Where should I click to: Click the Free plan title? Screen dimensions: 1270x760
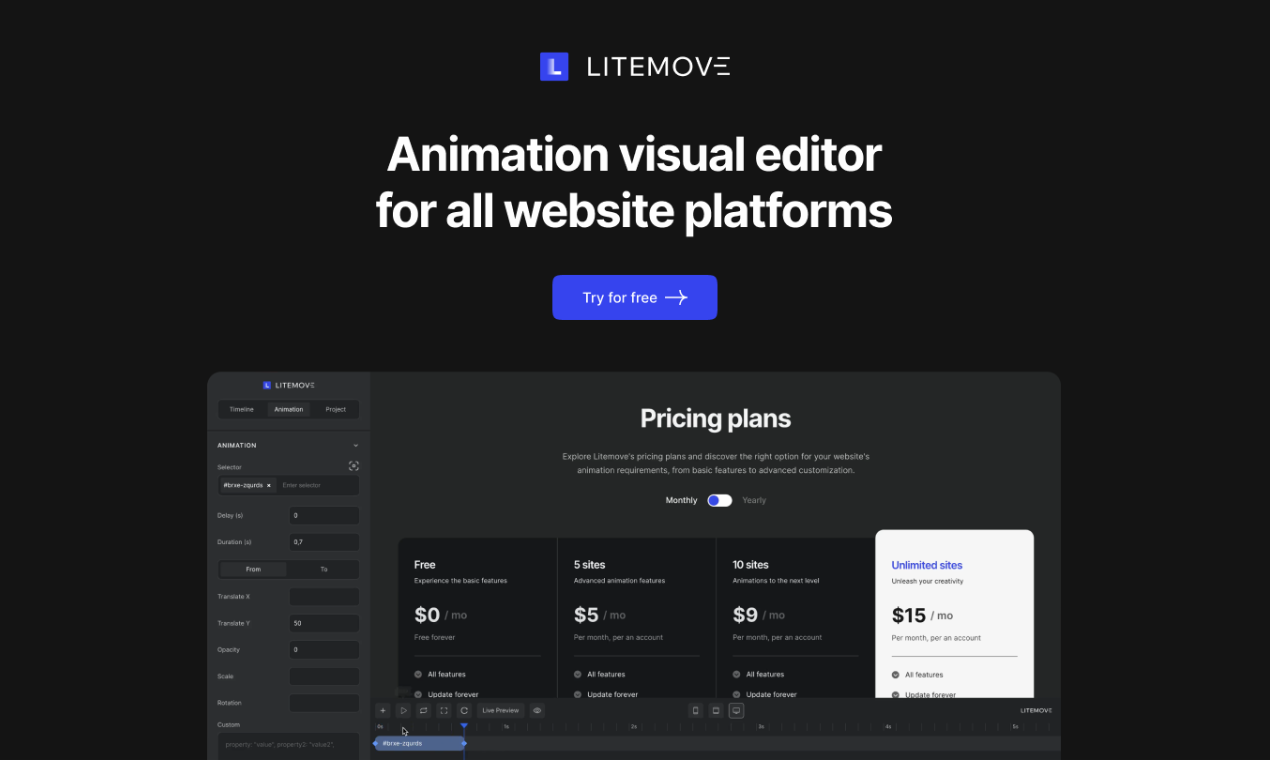click(425, 565)
